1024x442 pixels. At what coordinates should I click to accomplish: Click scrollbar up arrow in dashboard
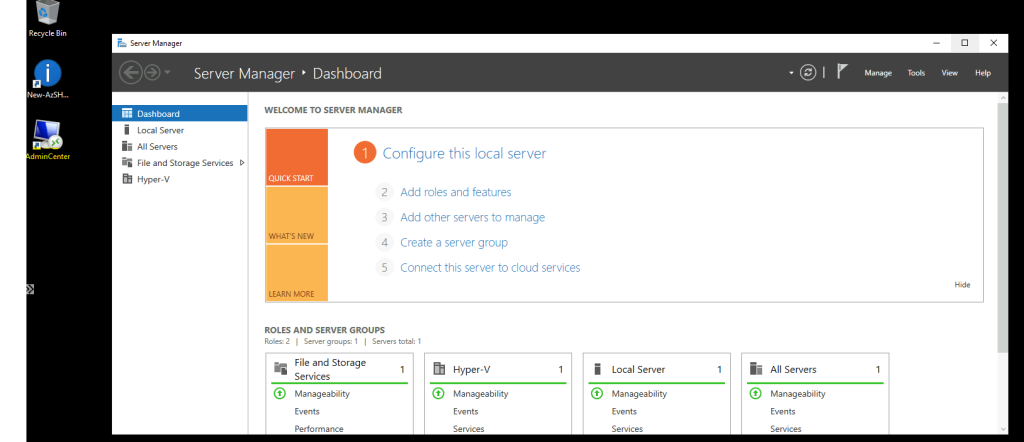[1004, 97]
